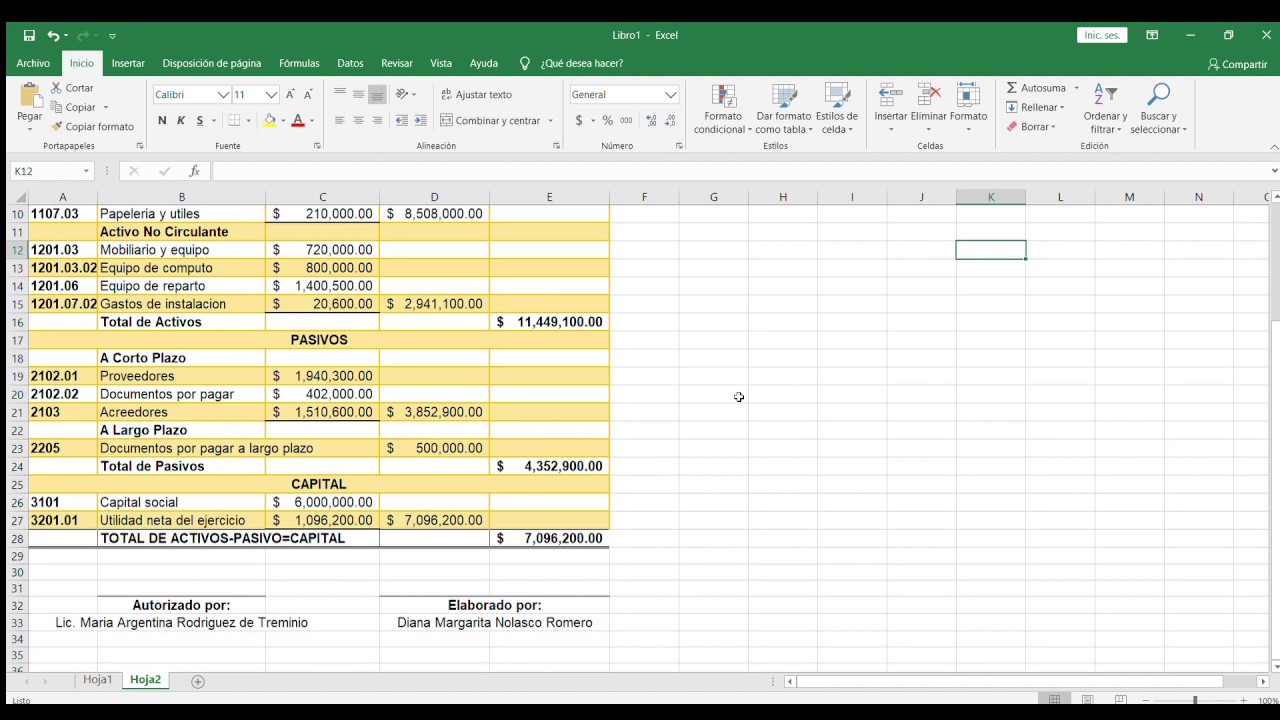The width and height of the screenshot is (1280, 720).
Task: Click the insert function fx button
Action: (194, 171)
